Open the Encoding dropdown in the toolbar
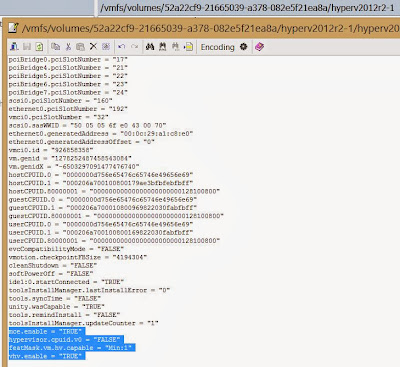 click(217, 47)
